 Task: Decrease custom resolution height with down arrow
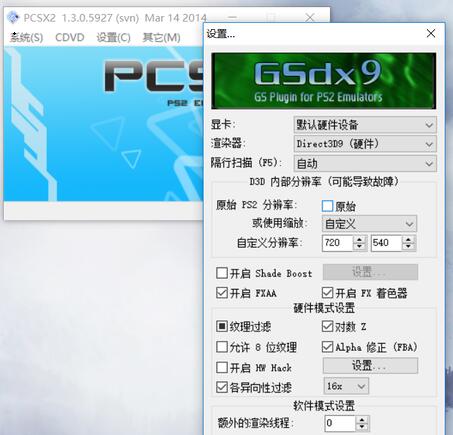409,247
